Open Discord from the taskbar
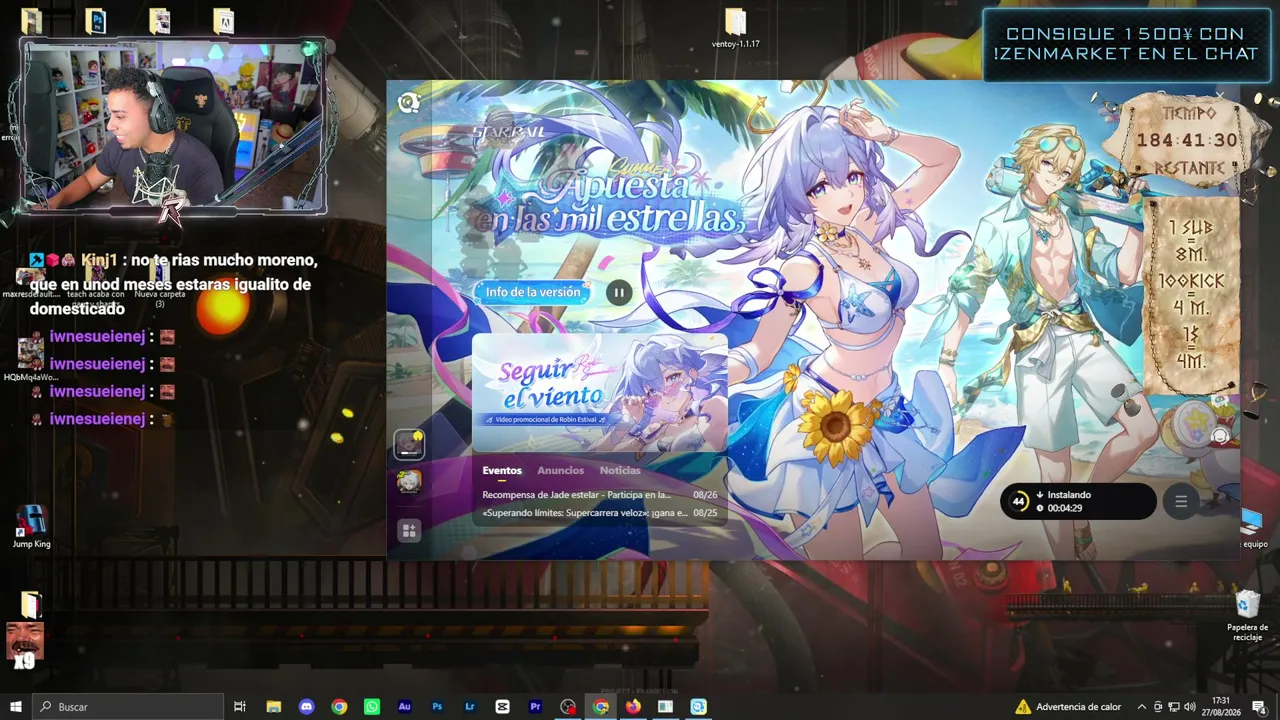This screenshot has height=720, width=1280. pos(307,707)
